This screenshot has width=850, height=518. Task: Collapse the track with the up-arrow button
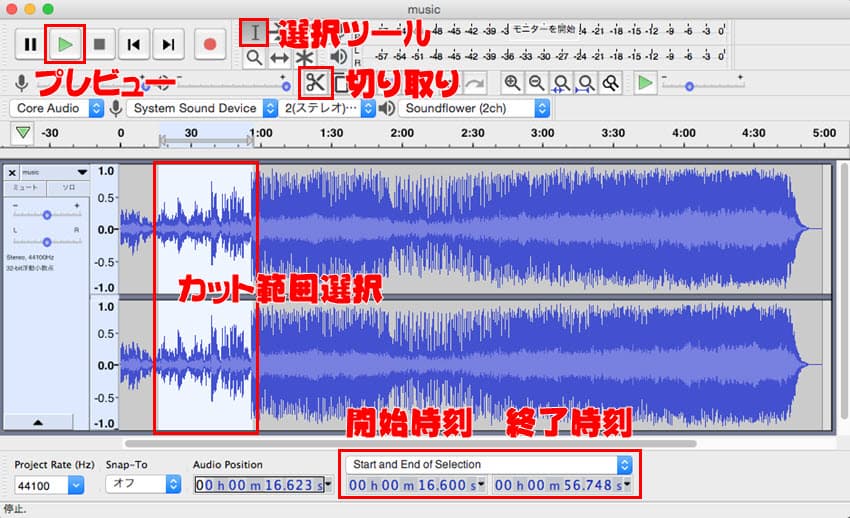[38, 422]
